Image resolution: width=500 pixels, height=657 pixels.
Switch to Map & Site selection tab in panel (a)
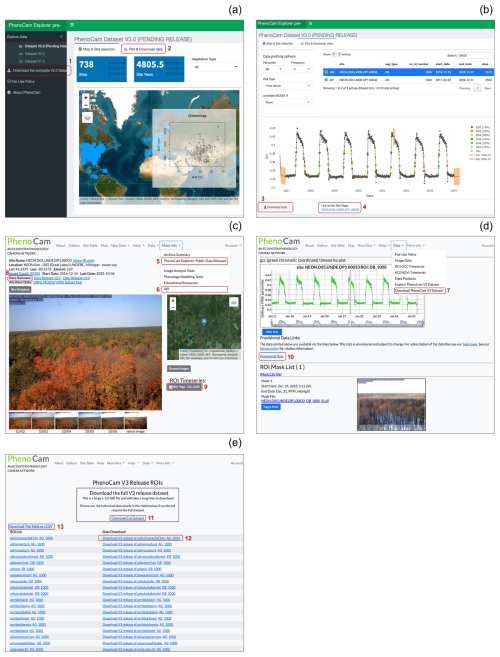pyautogui.click(x=97, y=49)
